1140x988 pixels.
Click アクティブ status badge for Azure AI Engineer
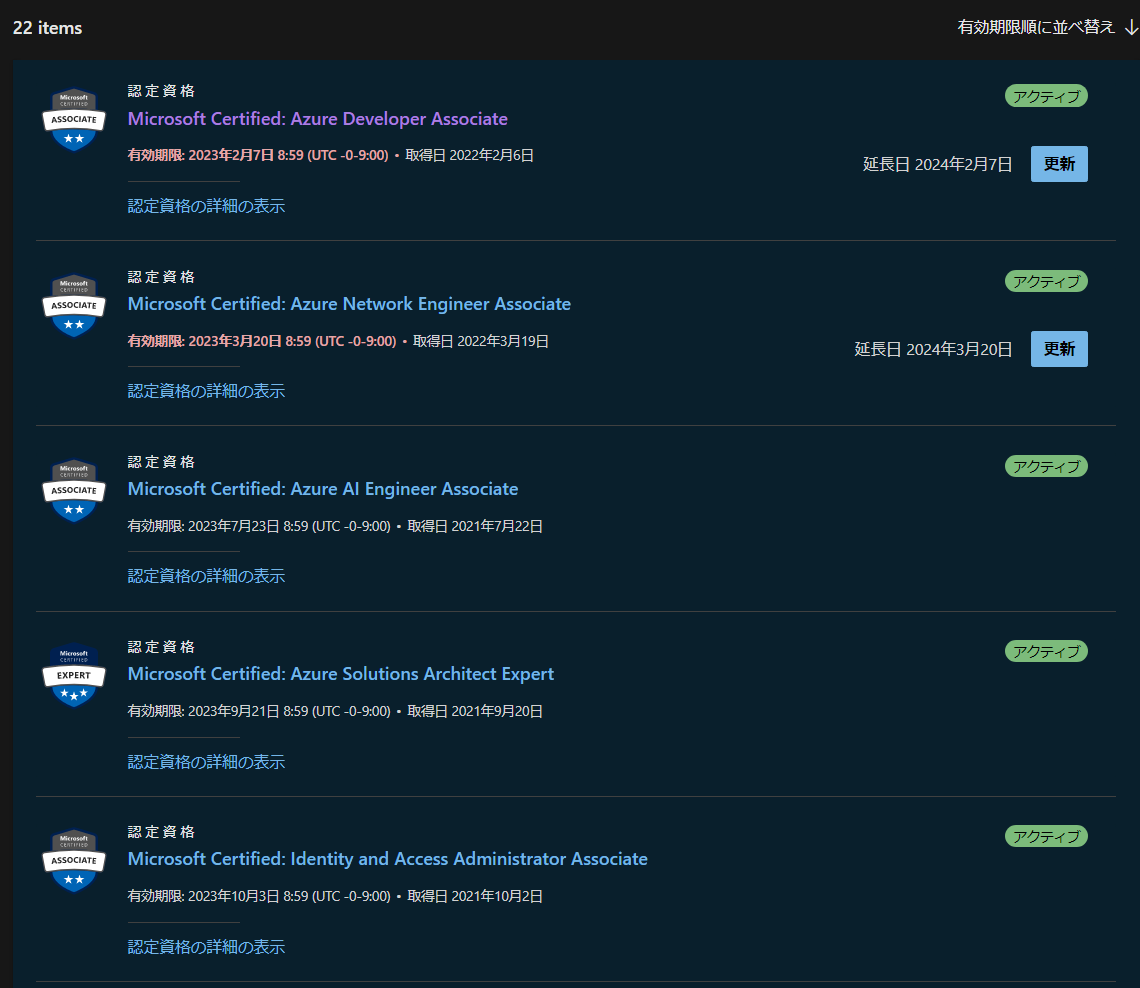[x=1045, y=466]
